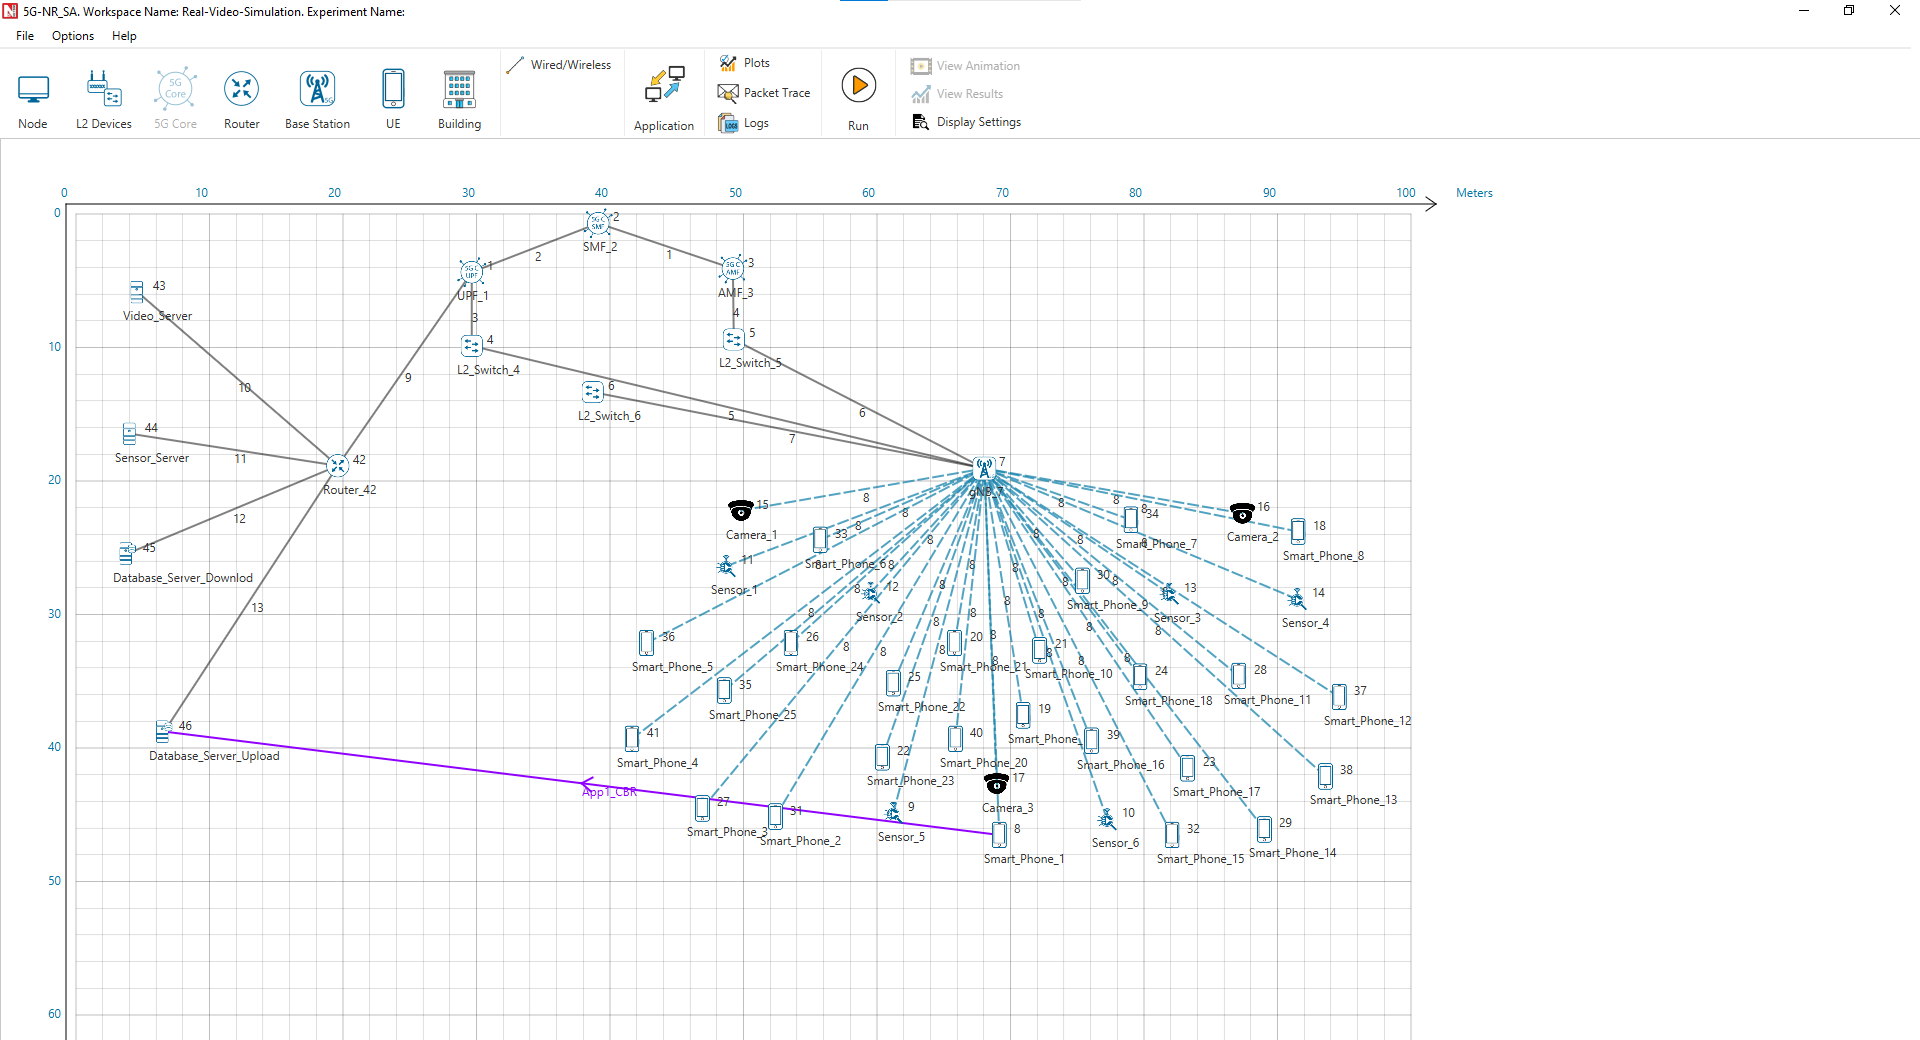
Task: Select the Smart_Phone_25 device icon
Action: pos(724,691)
